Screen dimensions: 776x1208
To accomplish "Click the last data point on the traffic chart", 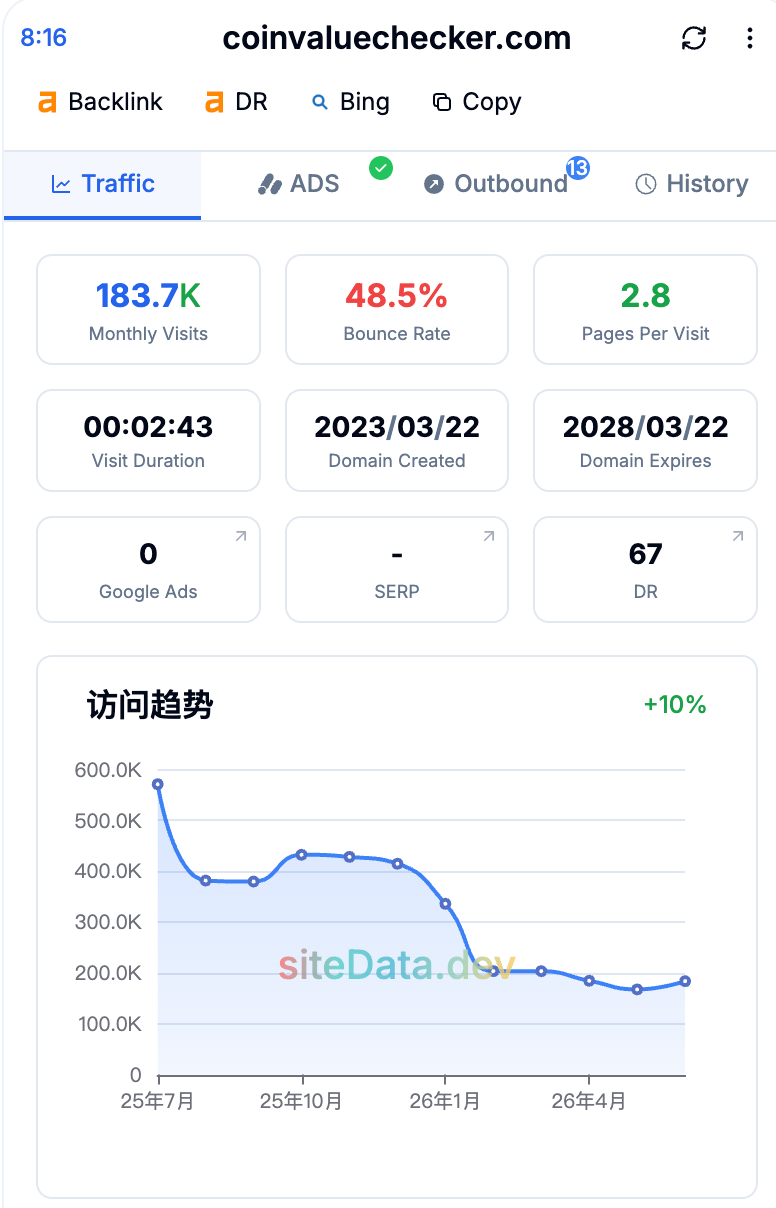I will point(685,981).
